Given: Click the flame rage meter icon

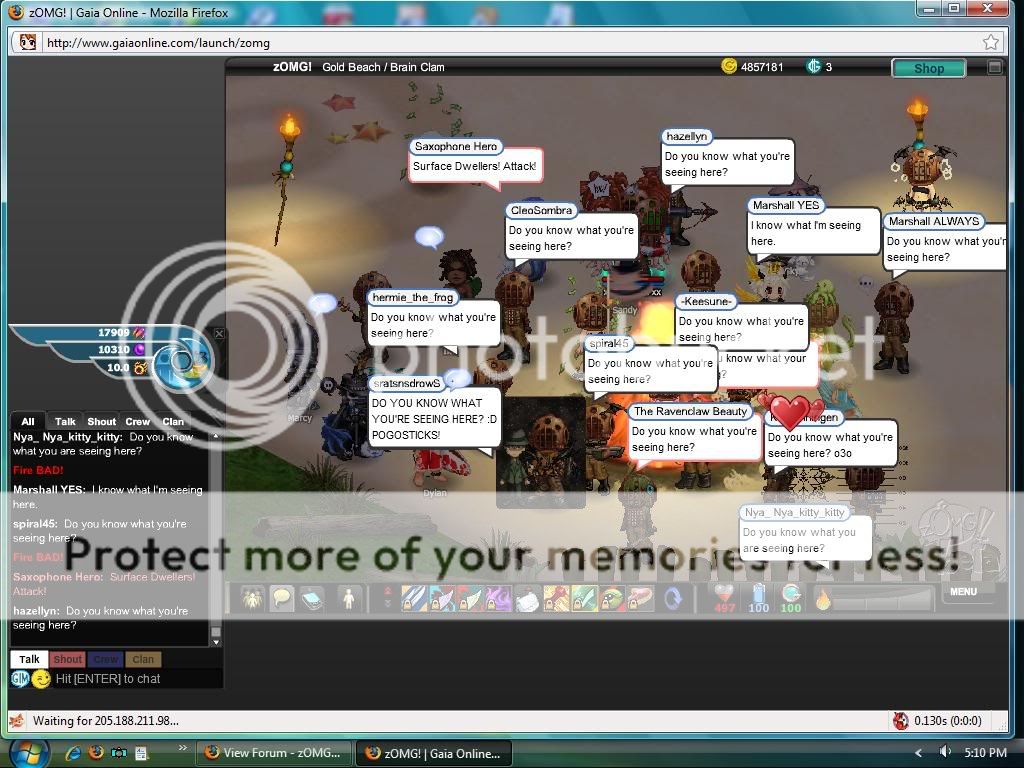Looking at the screenshot, I should pyautogui.click(x=822, y=599).
